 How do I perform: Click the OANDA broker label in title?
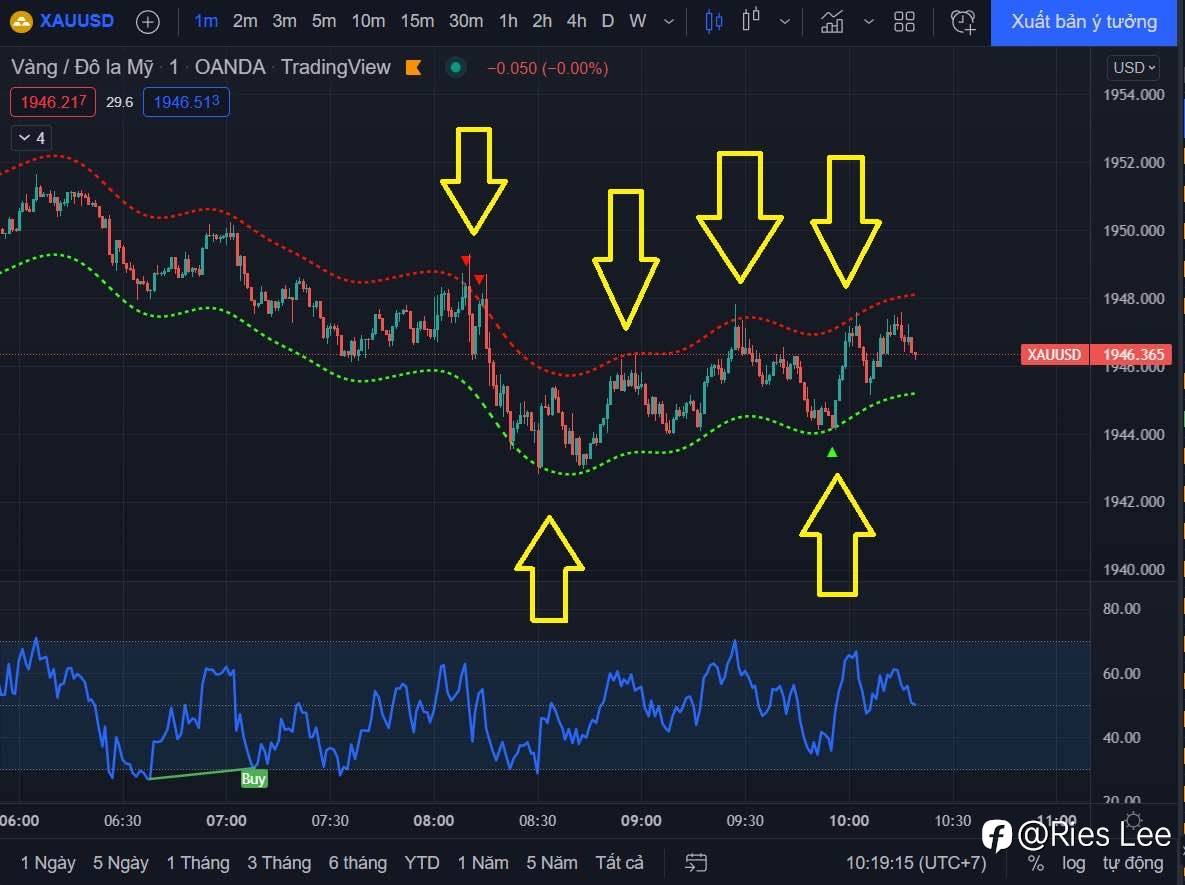pyautogui.click(x=230, y=67)
